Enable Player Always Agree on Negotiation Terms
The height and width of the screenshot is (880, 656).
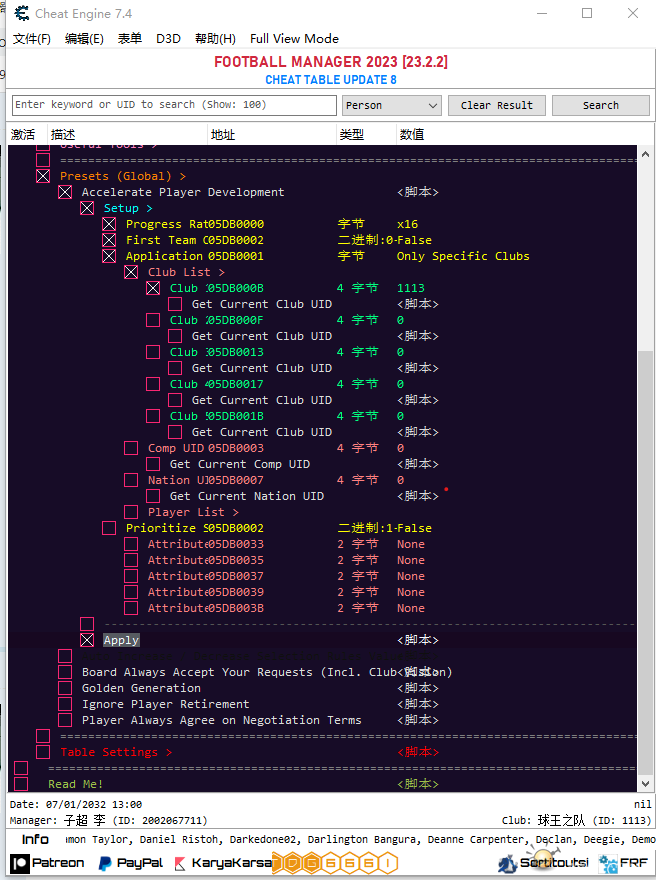65,720
